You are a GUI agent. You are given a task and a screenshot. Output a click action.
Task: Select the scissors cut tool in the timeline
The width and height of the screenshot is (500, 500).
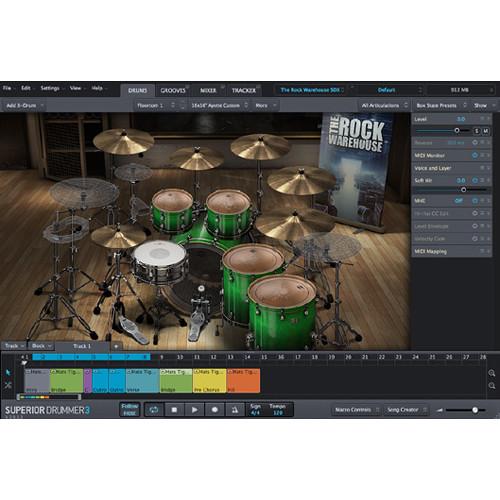pyautogui.click(x=8, y=385)
